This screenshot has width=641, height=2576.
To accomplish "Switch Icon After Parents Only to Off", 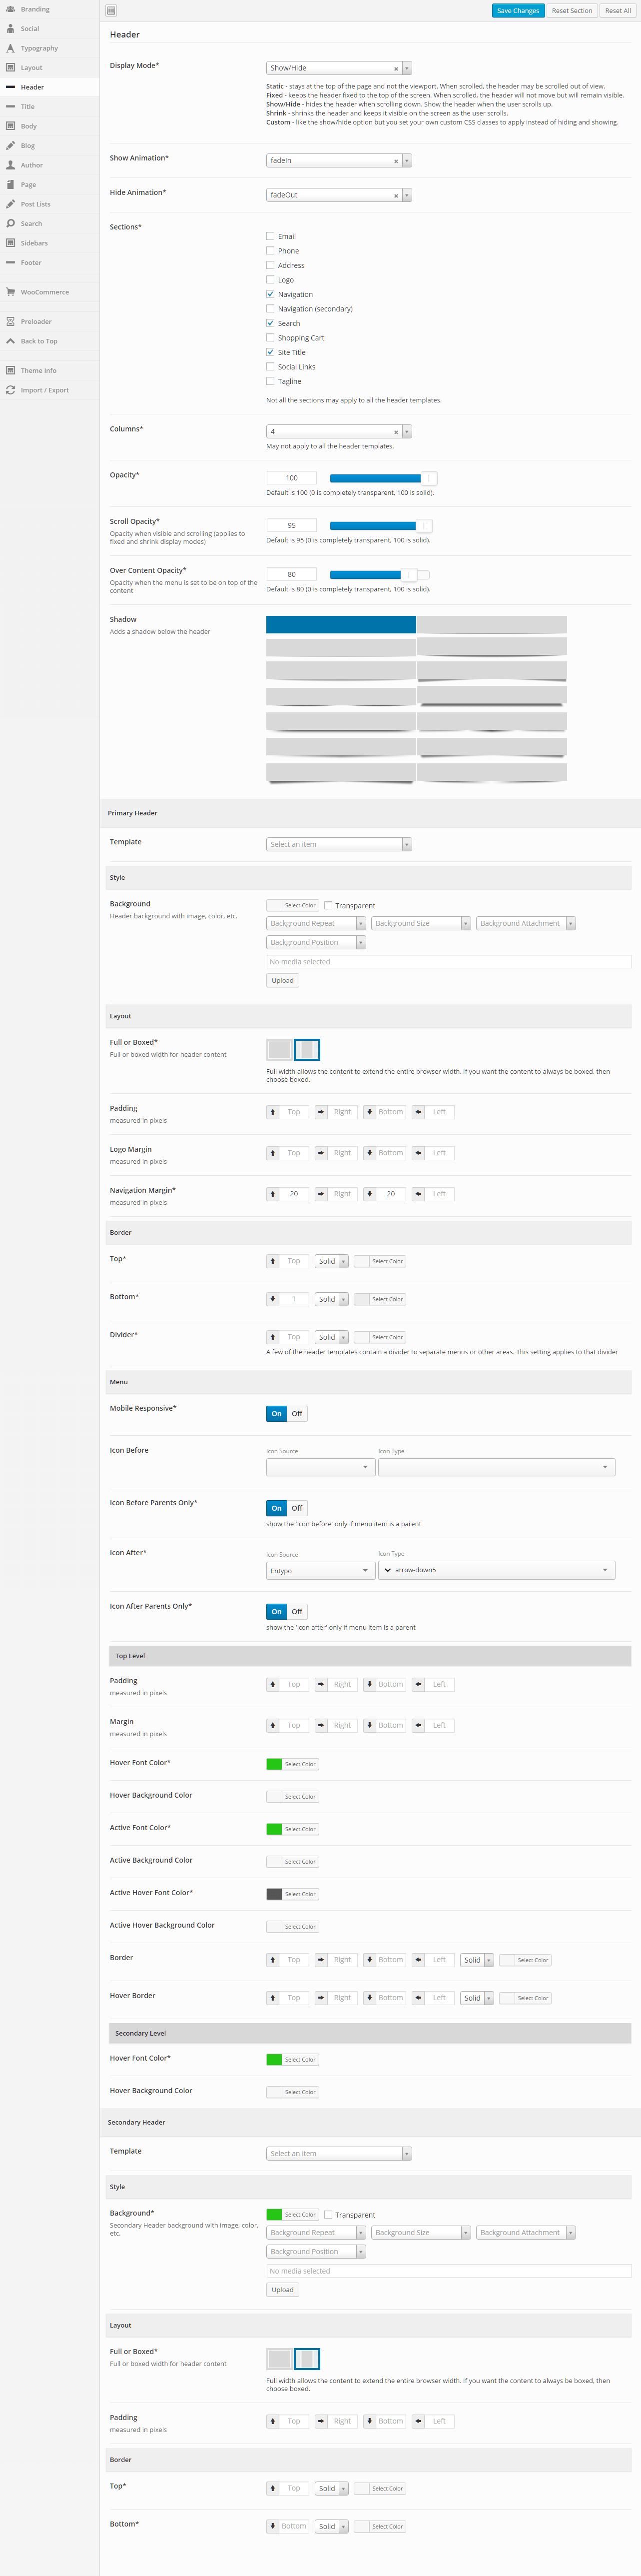I will (x=297, y=1612).
